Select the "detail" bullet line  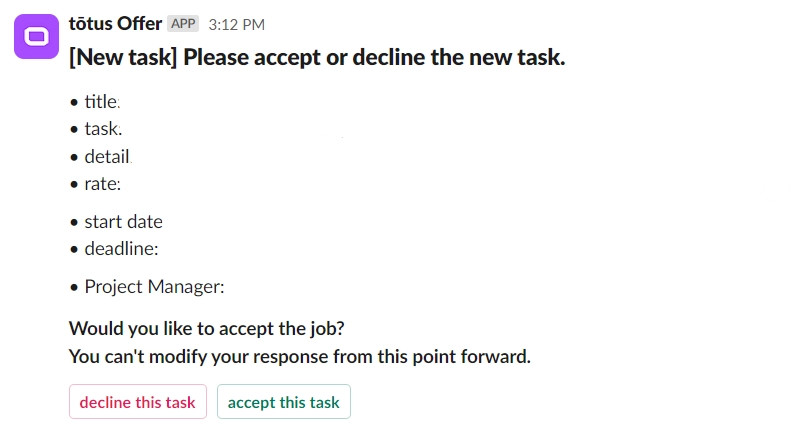[106, 157]
